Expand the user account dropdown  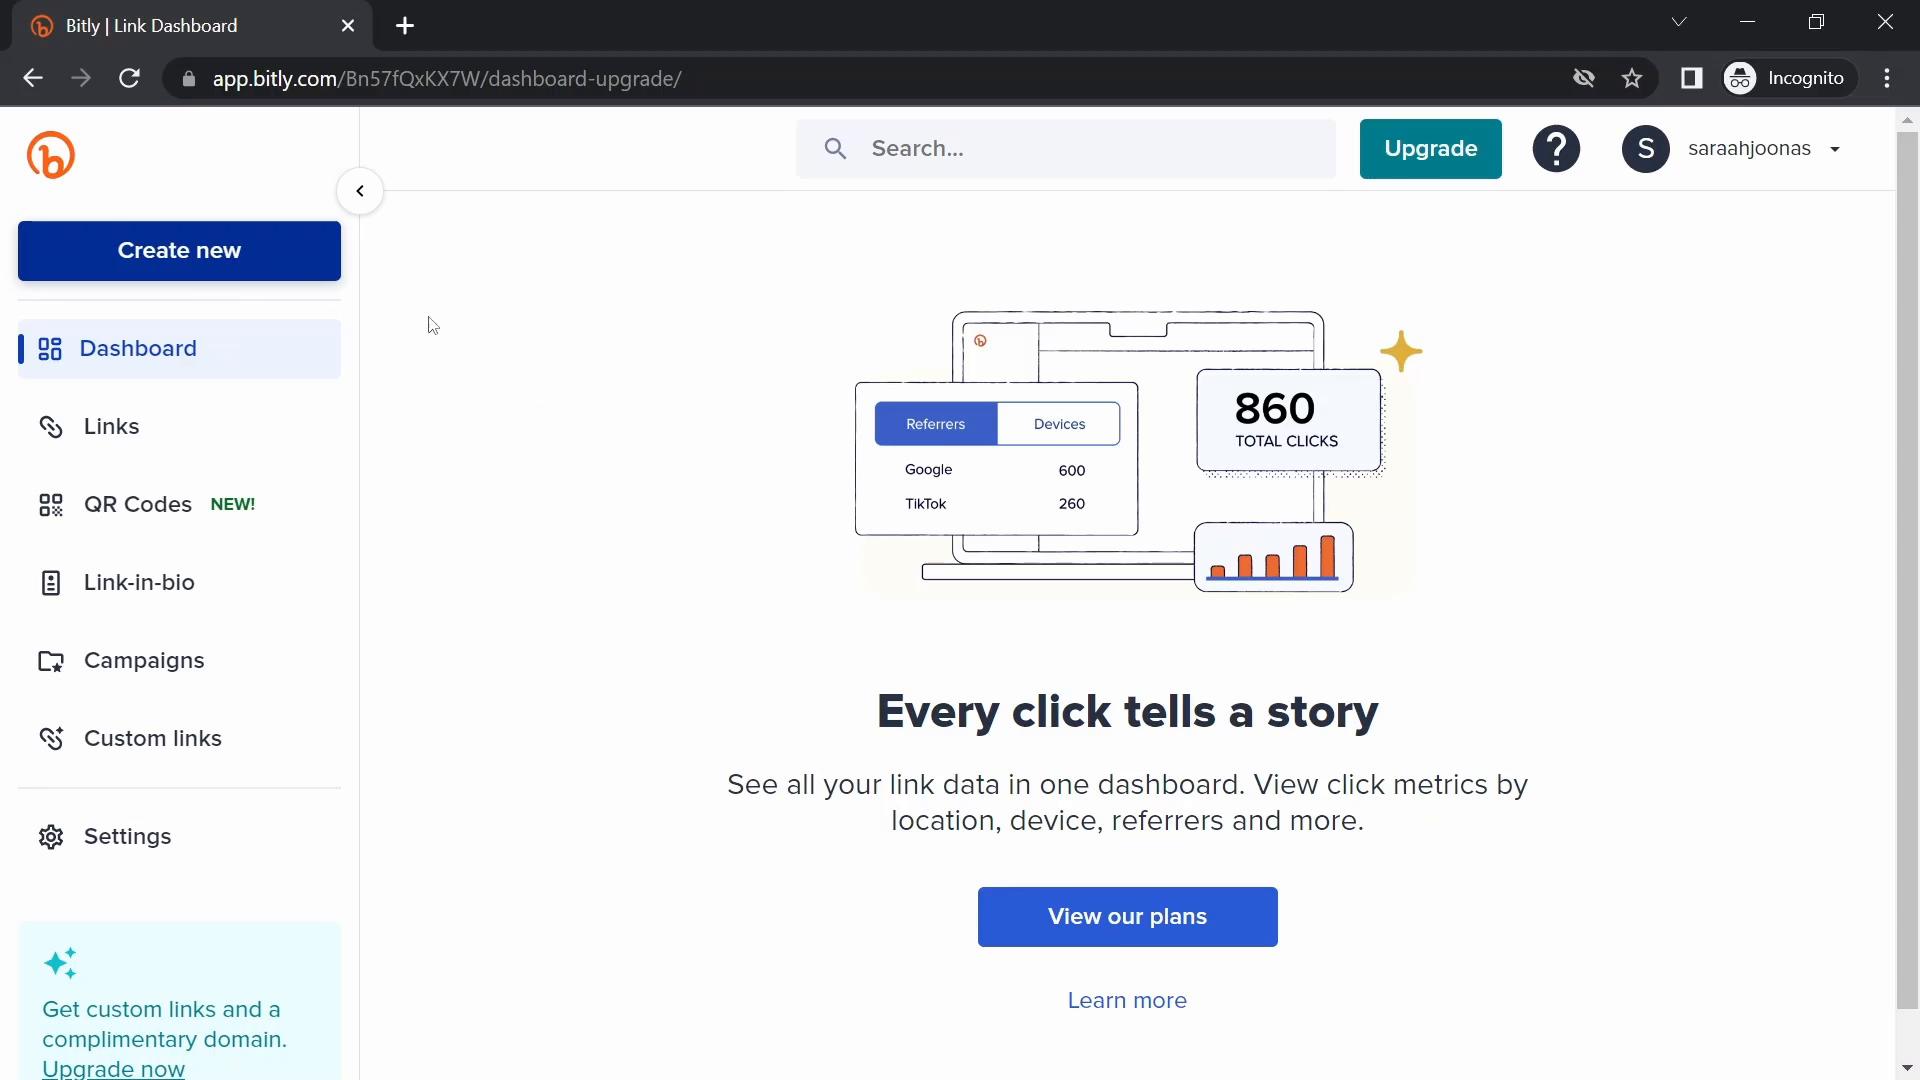[1834, 149]
